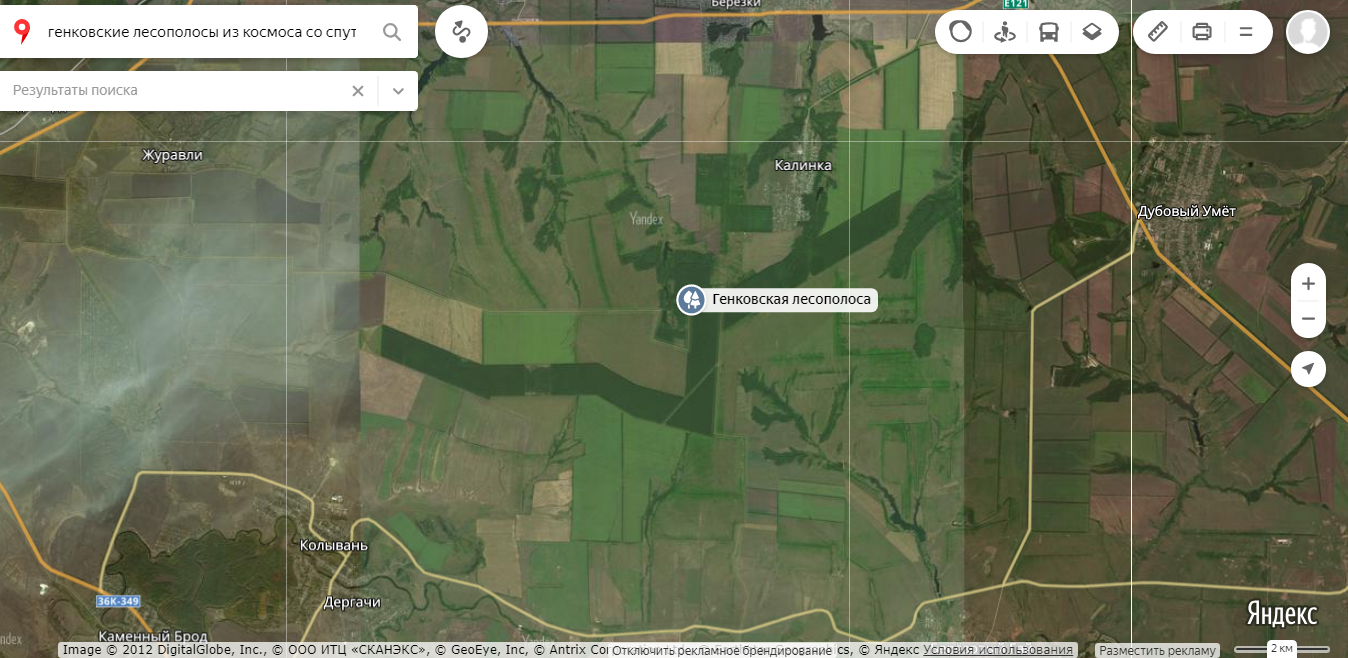1348x658 pixels.
Task: Open street panoramas icon
Action: tap(1005, 32)
